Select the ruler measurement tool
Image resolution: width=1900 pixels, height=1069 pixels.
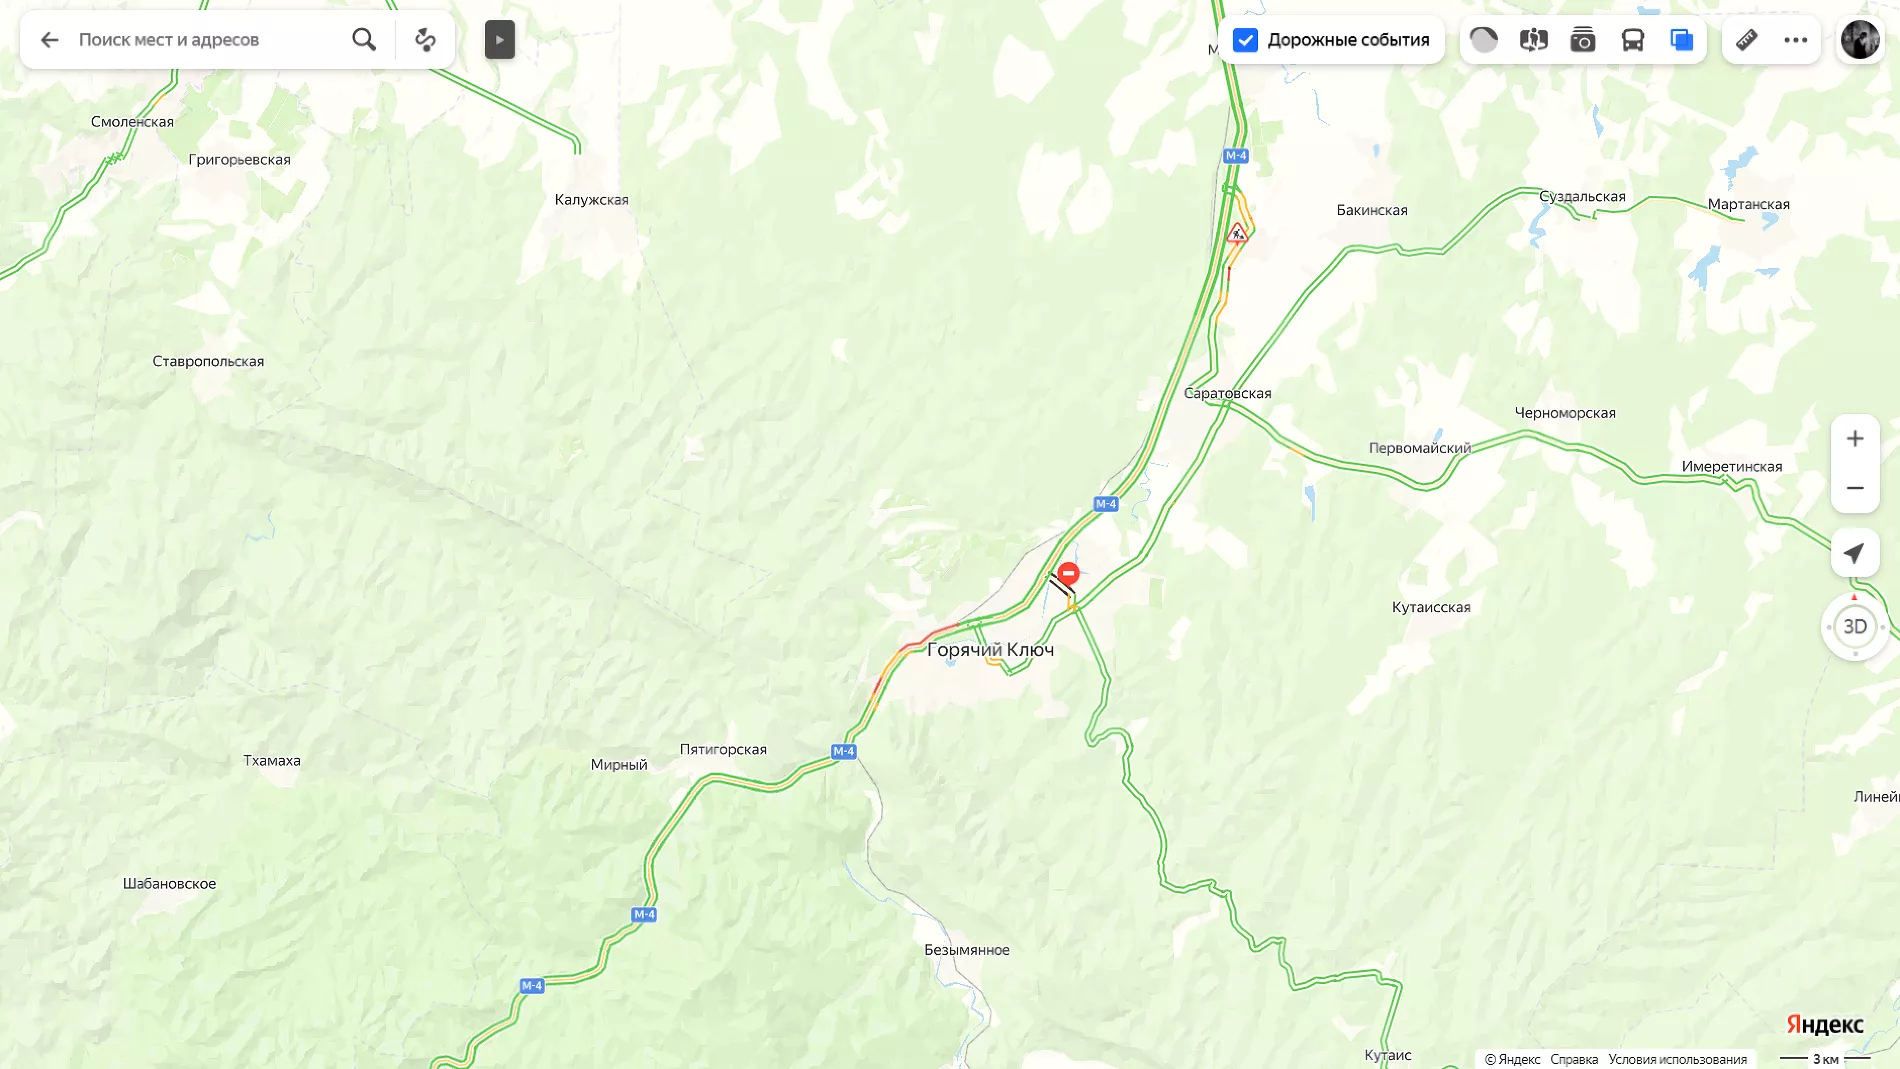pos(1746,40)
